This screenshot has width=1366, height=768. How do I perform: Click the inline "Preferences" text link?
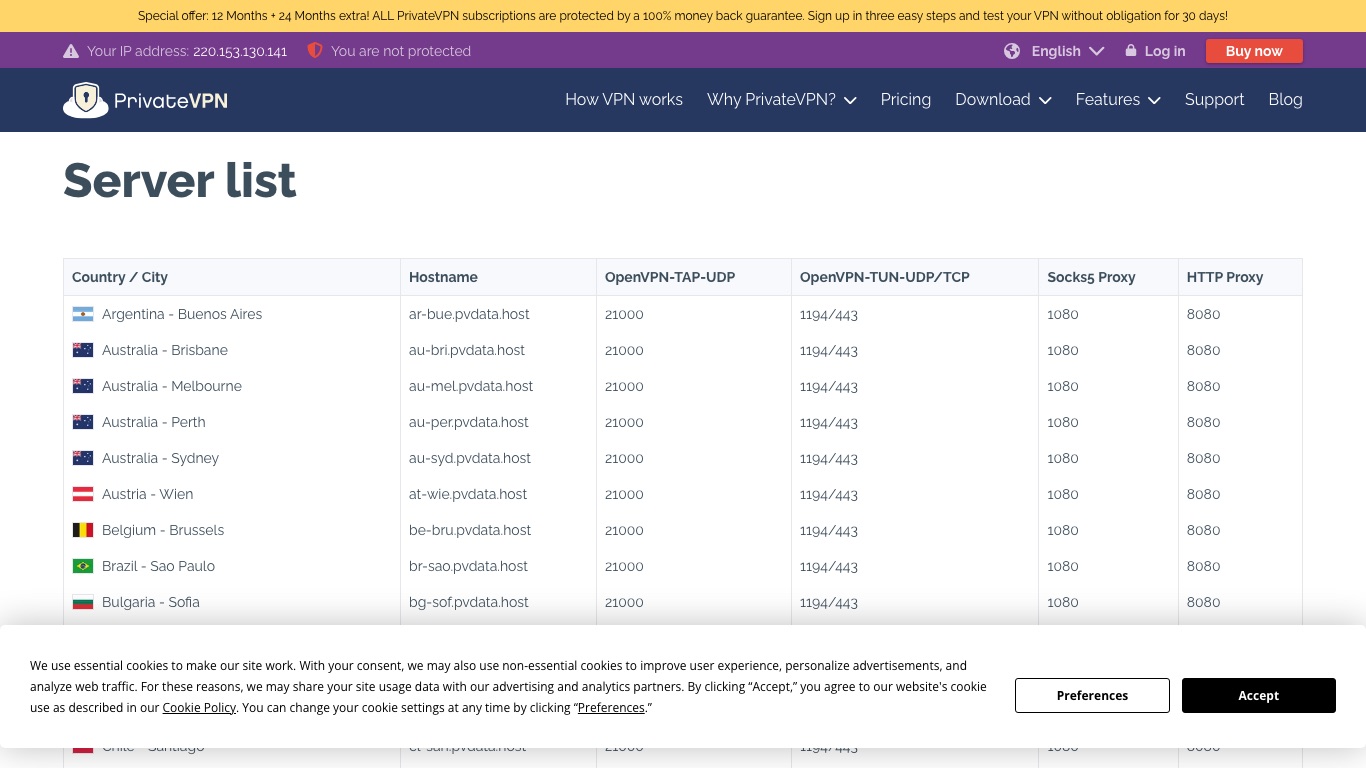[611, 707]
